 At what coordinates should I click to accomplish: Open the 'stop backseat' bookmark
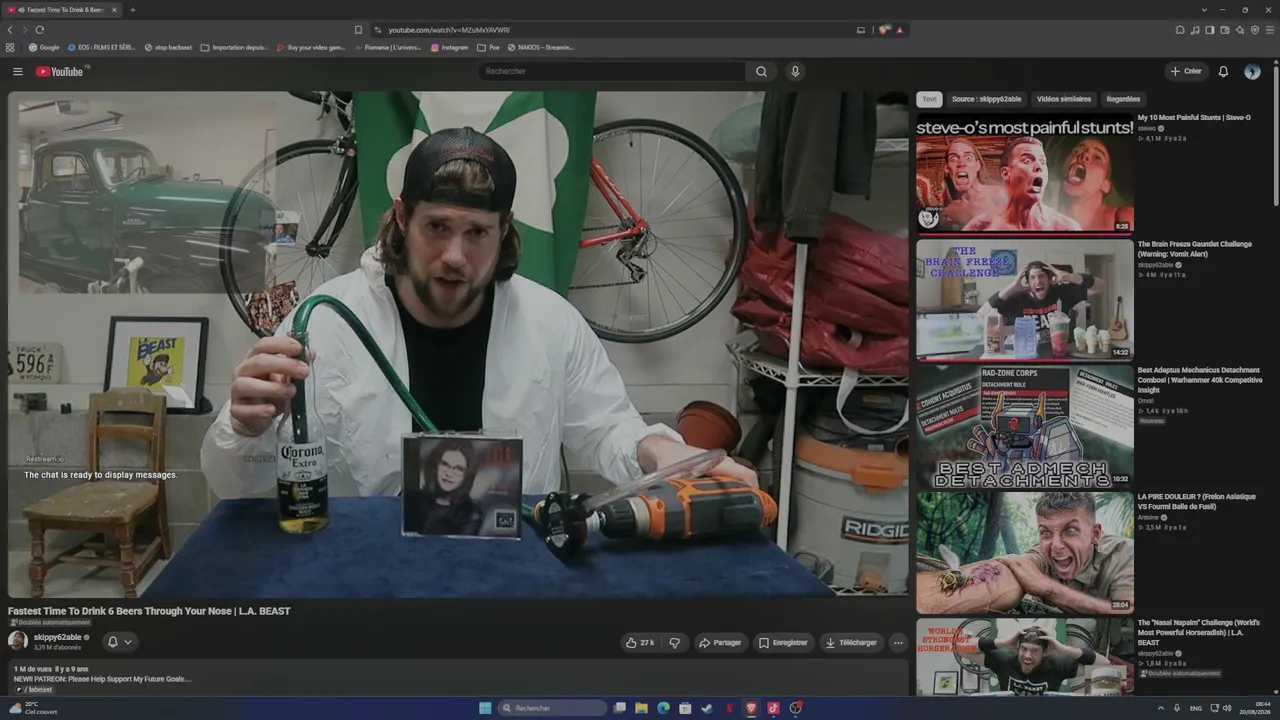[x=168, y=47]
